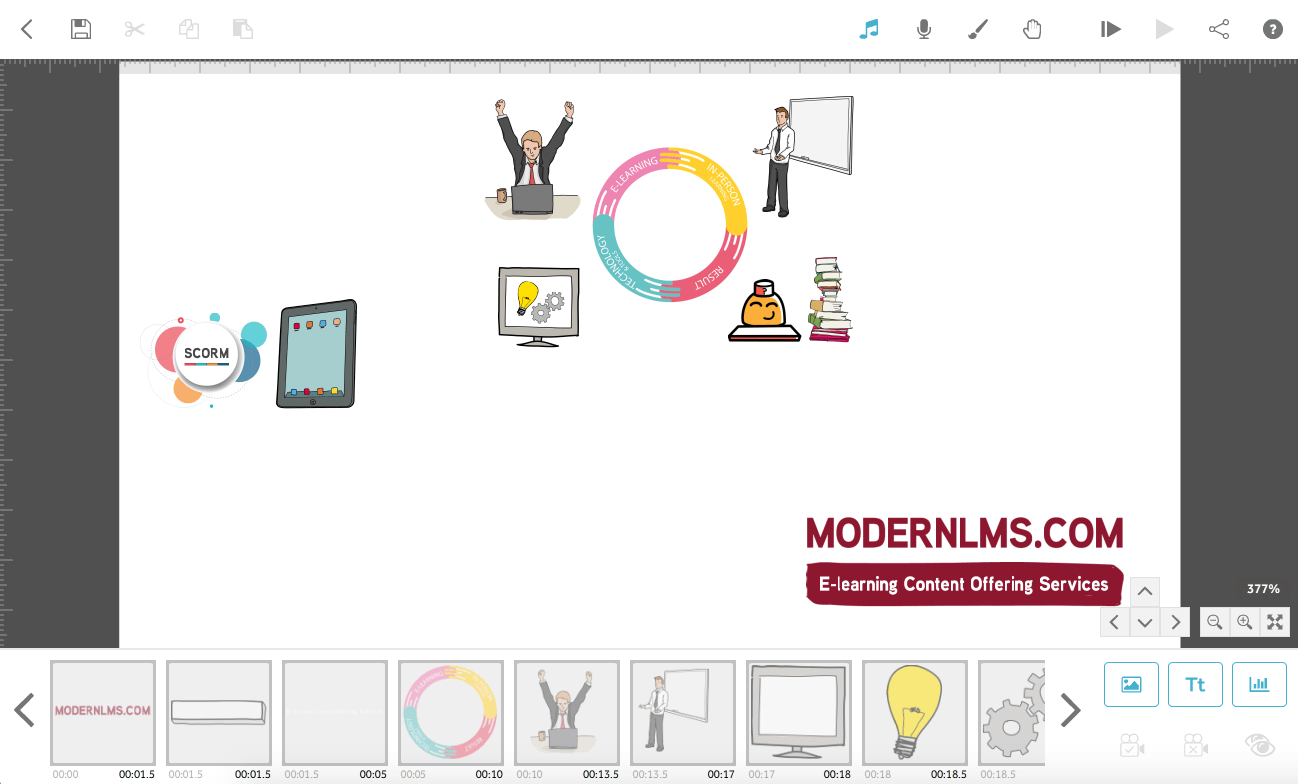Pan the canvas right with the arrow

click(1175, 622)
